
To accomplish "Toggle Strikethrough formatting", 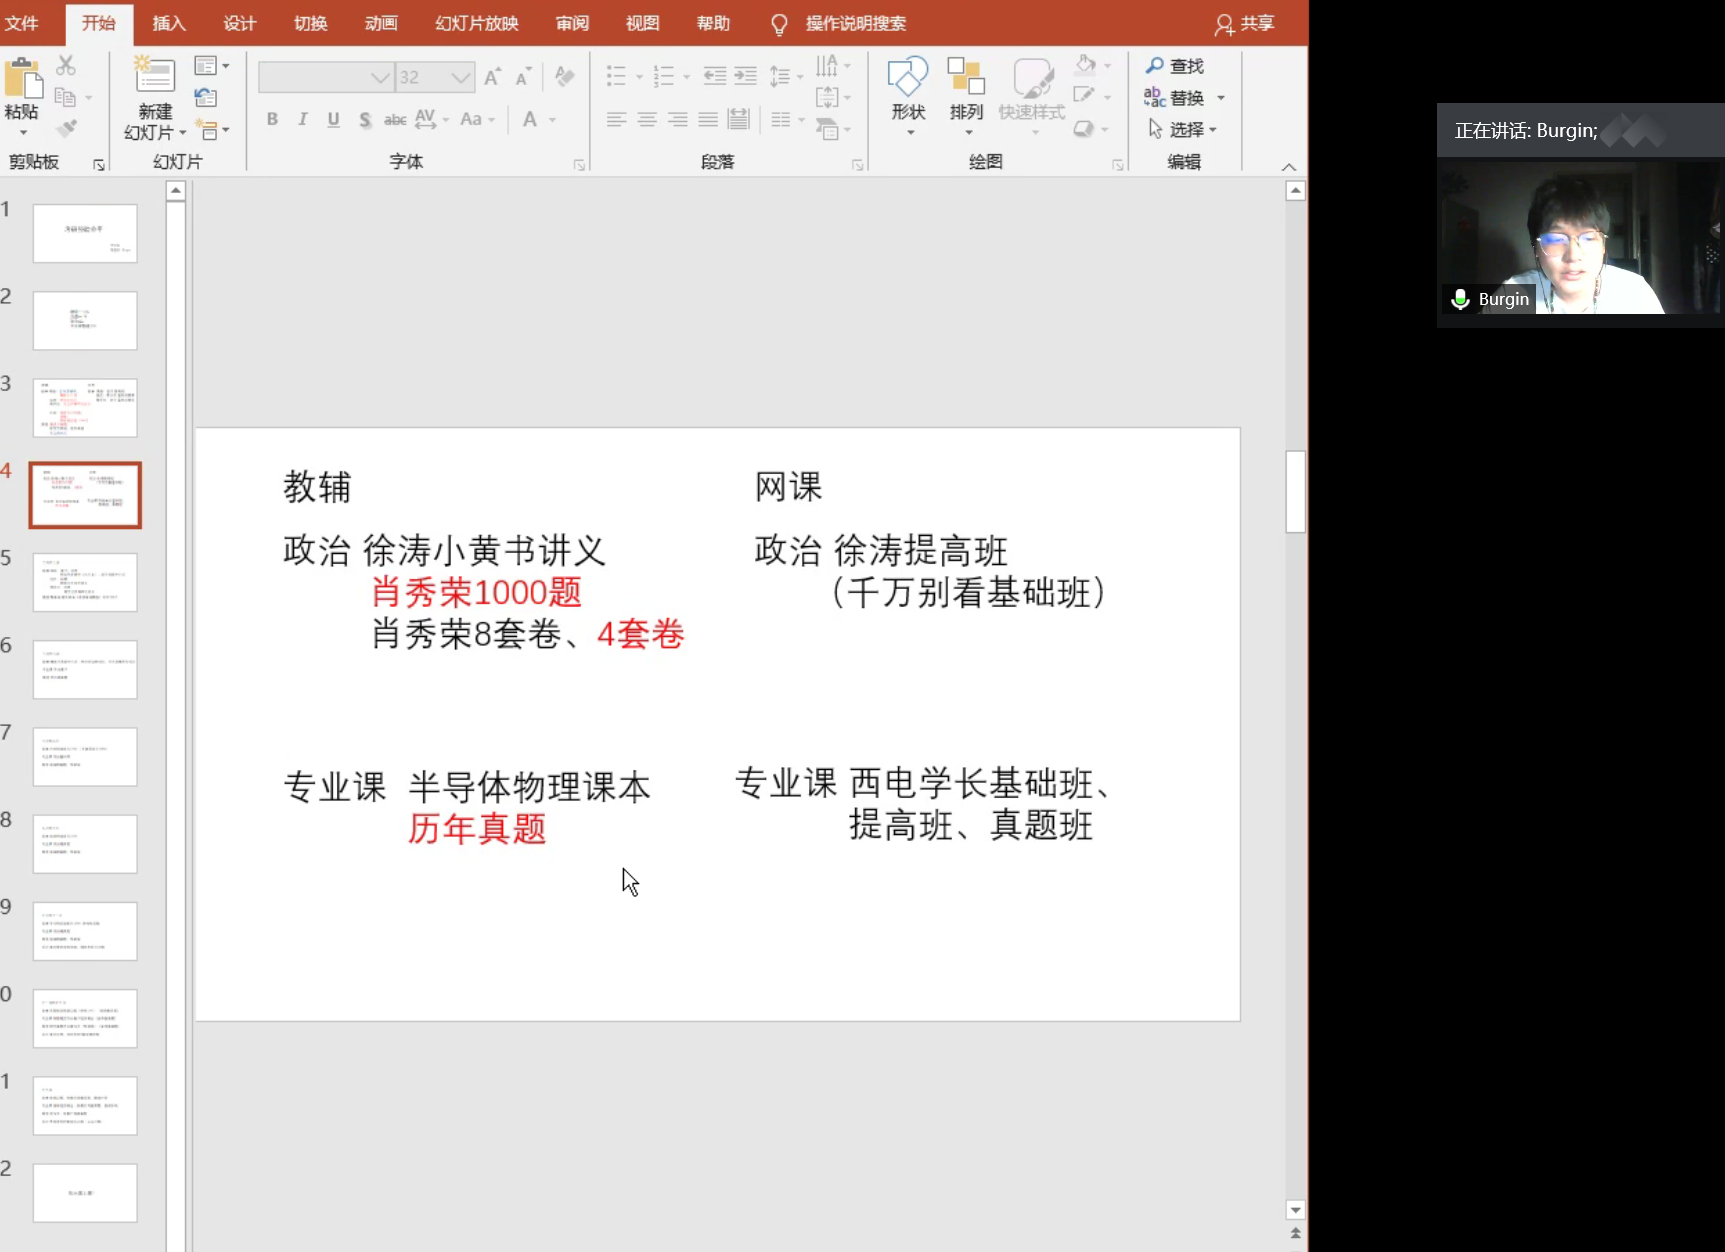I will tap(395, 120).
